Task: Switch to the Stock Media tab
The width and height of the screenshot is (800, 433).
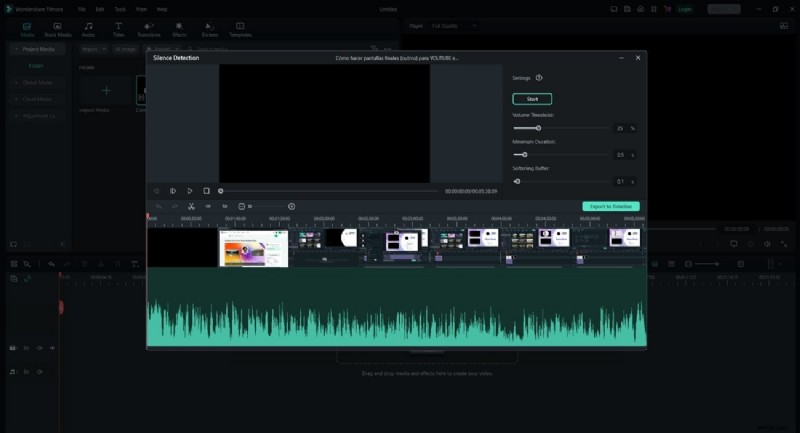Action: pyautogui.click(x=58, y=30)
